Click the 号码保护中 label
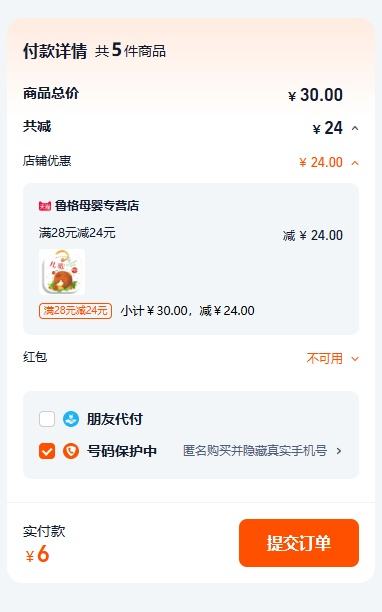Screen dimensions: 382x612 (x=121, y=451)
